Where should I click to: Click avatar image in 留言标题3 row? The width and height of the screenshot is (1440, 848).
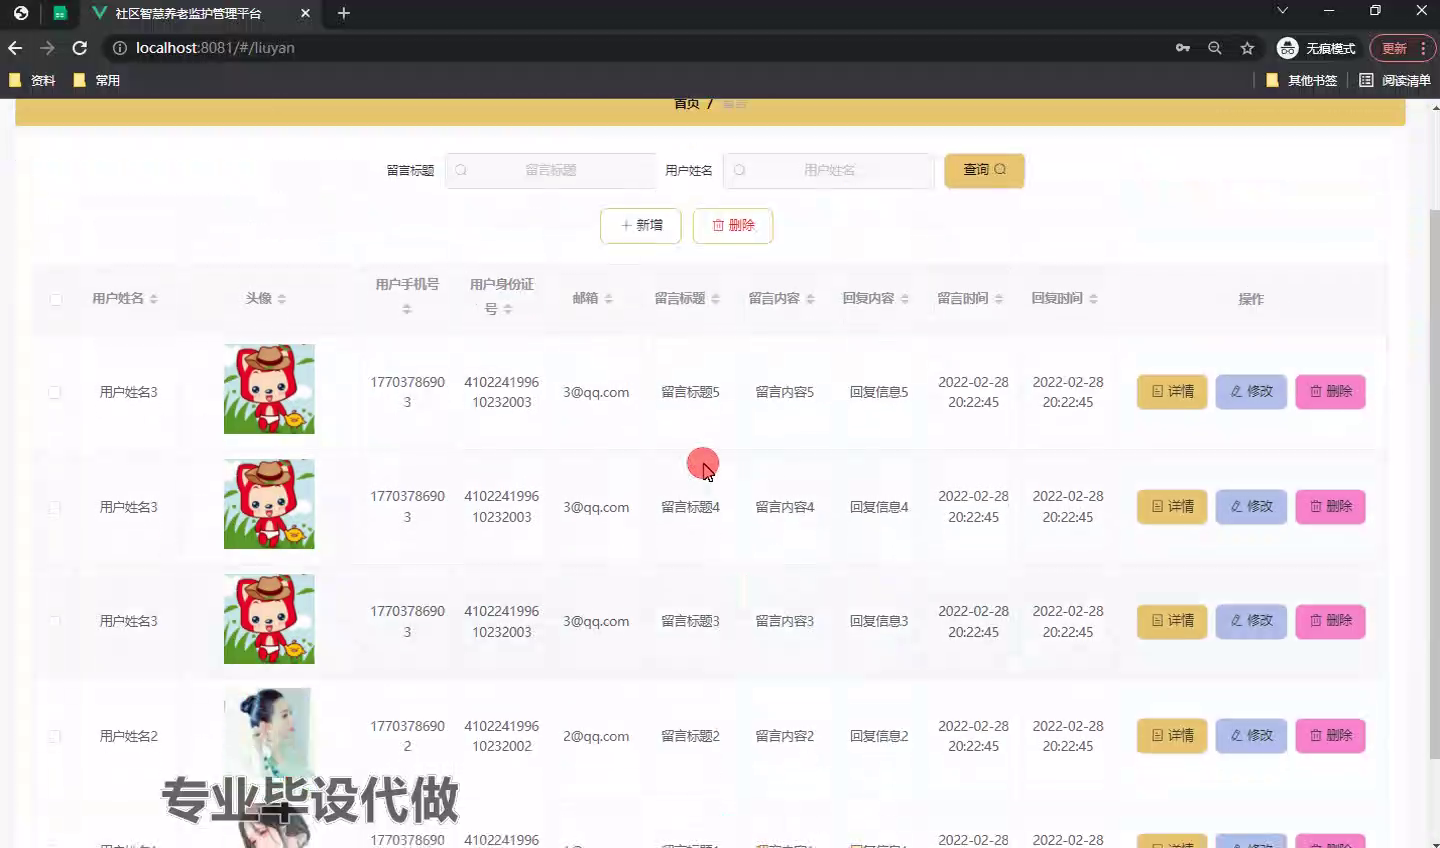click(x=269, y=619)
